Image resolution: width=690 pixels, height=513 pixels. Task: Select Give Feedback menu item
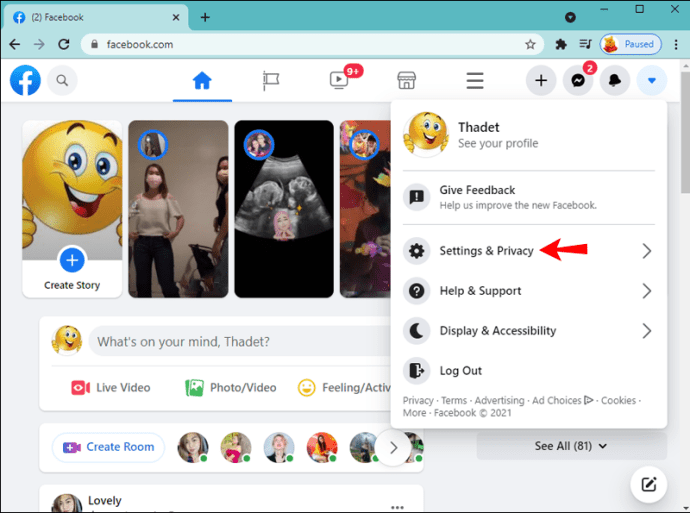[x=529, y=197]
